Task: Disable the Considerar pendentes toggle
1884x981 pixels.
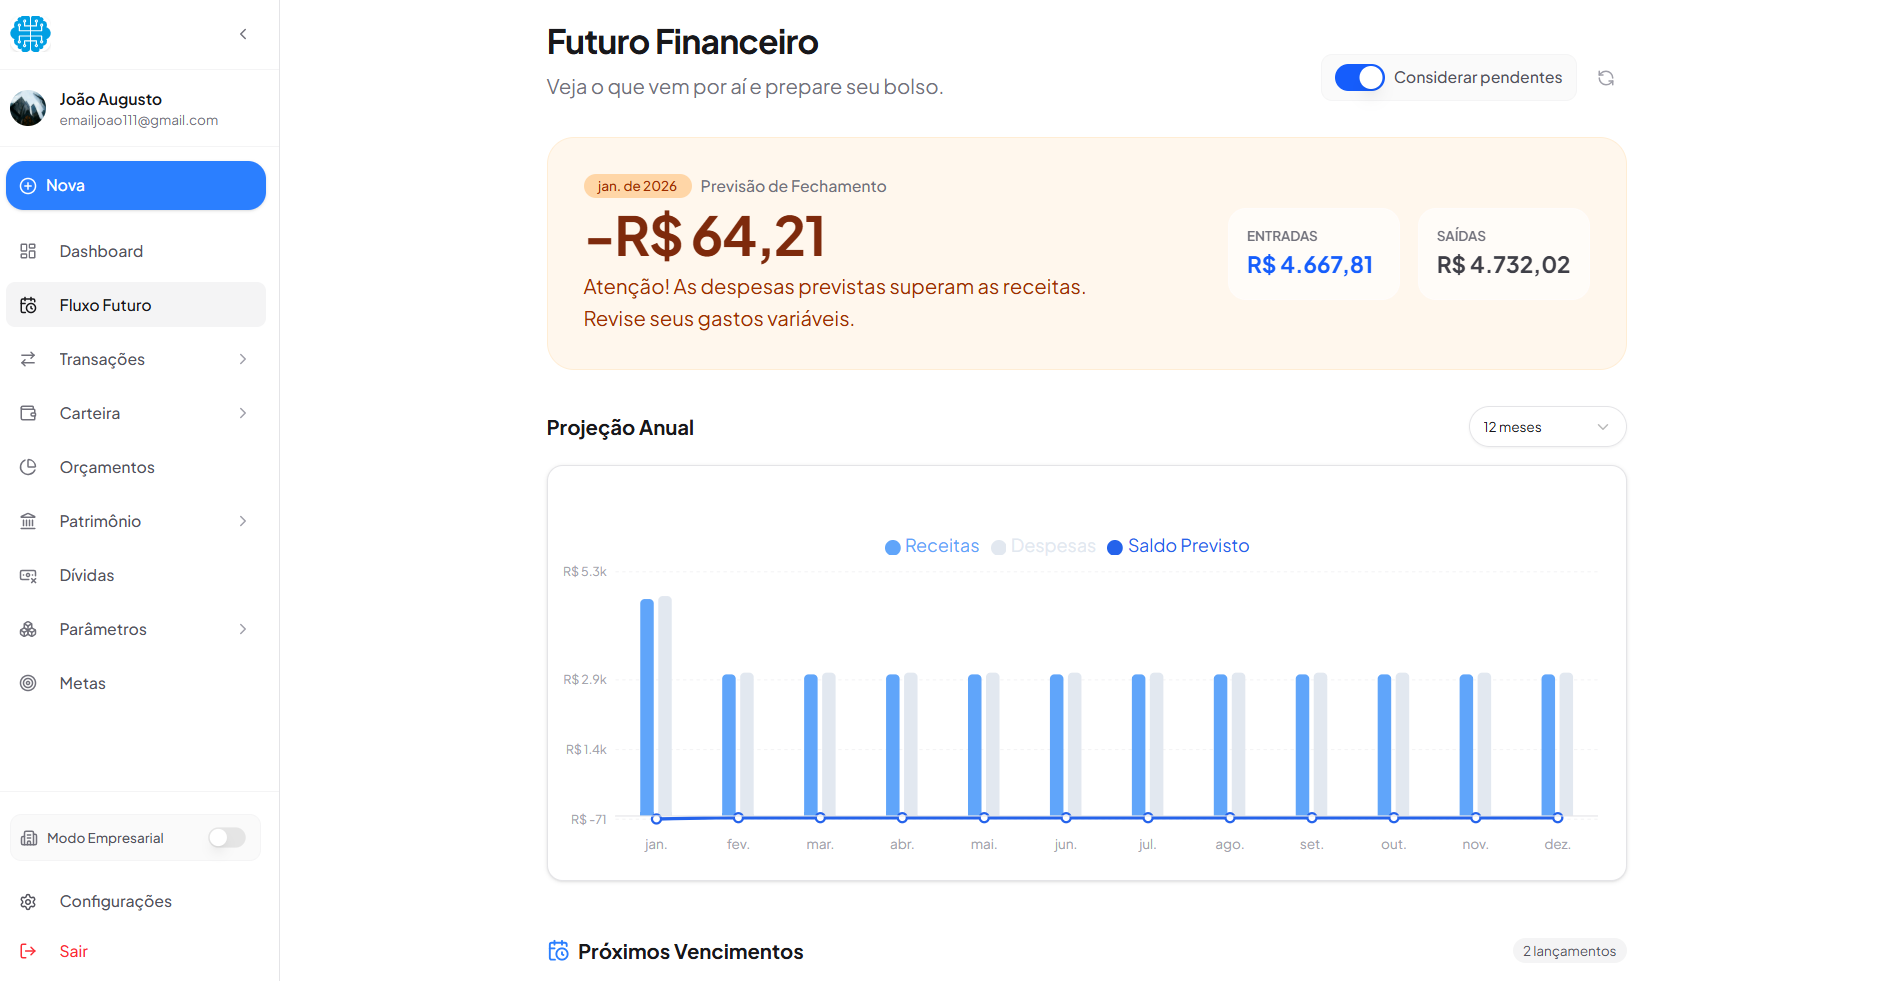Action: [x=1359, y=77]
